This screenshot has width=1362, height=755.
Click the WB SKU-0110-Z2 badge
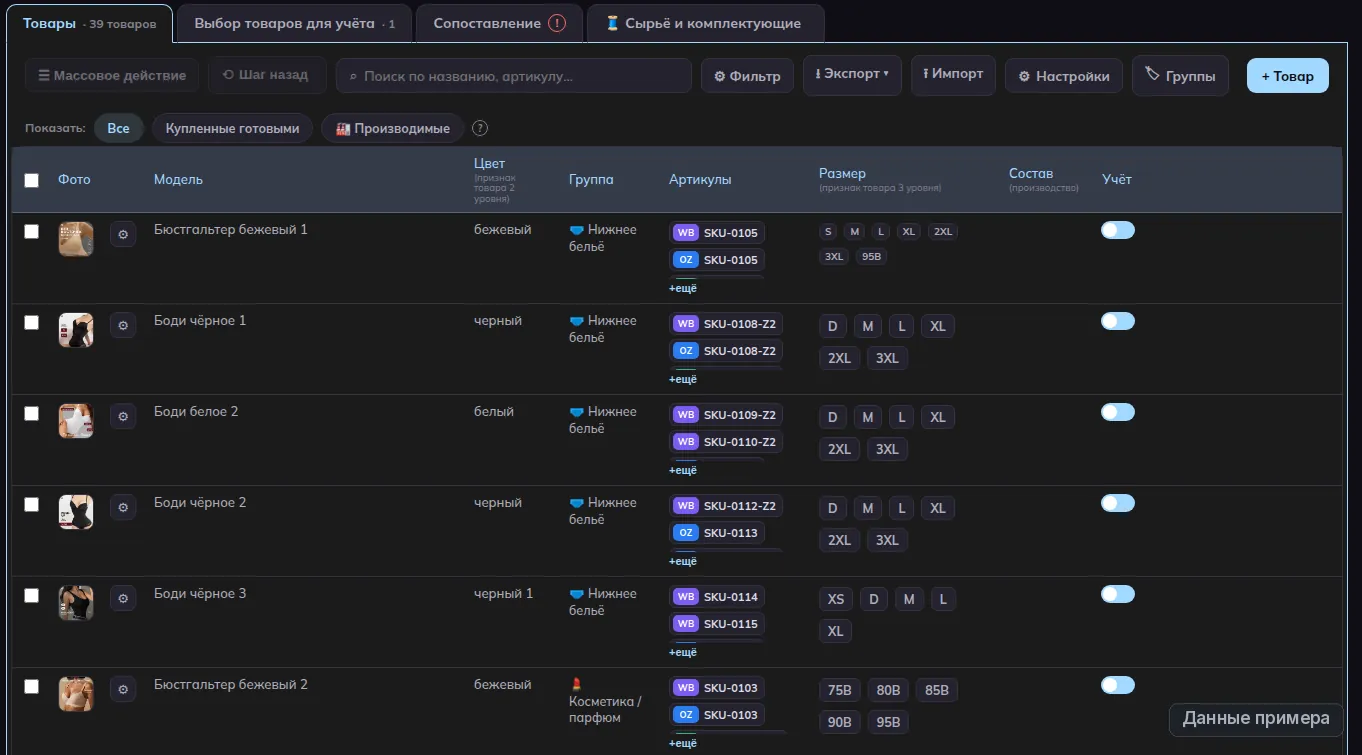726,441
